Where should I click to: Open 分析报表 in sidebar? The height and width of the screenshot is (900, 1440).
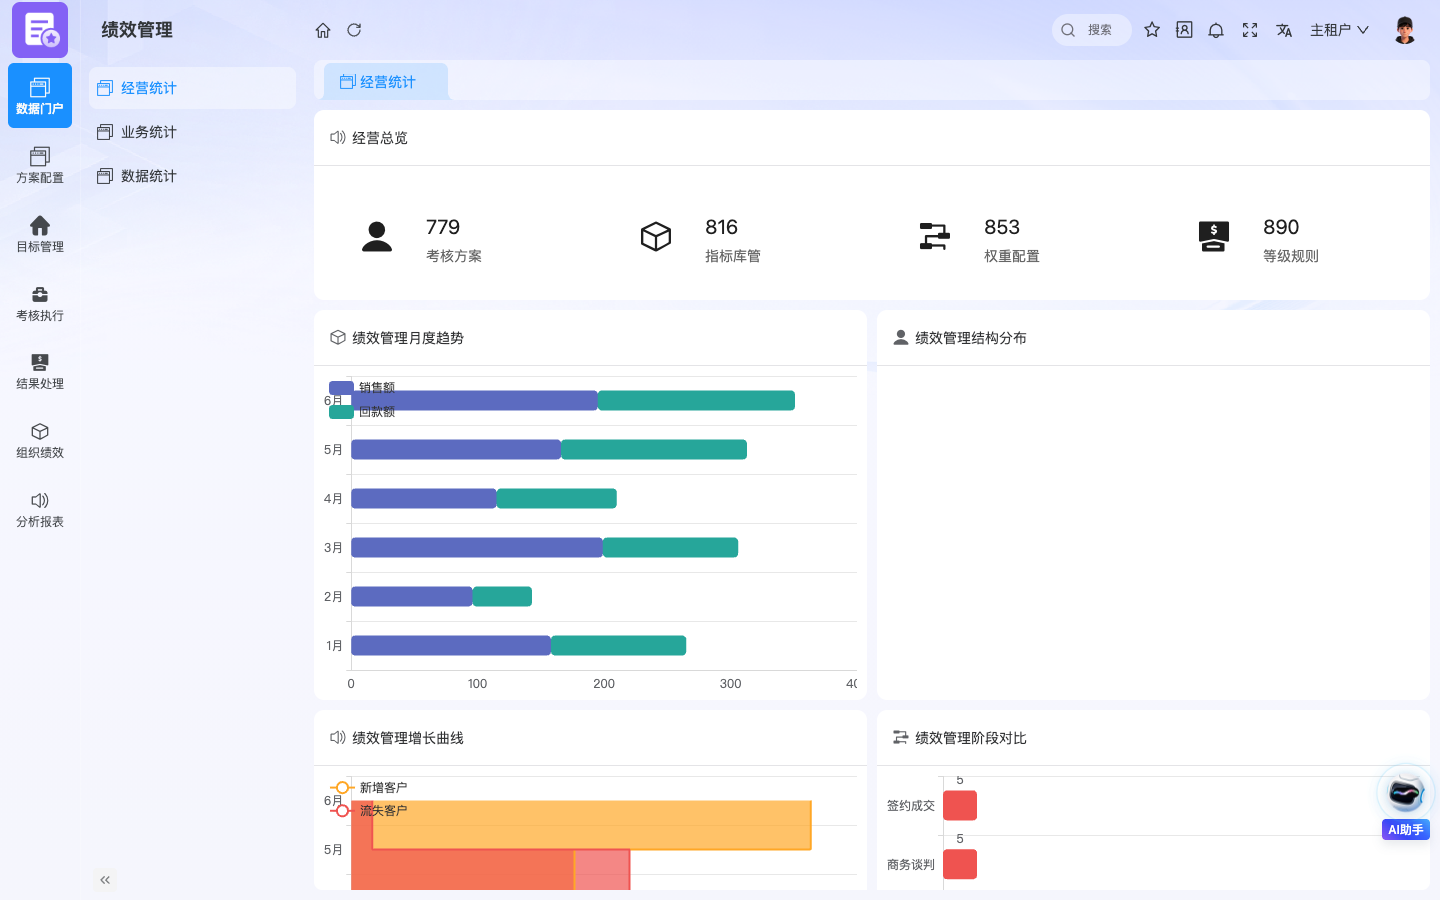[40, 509]
